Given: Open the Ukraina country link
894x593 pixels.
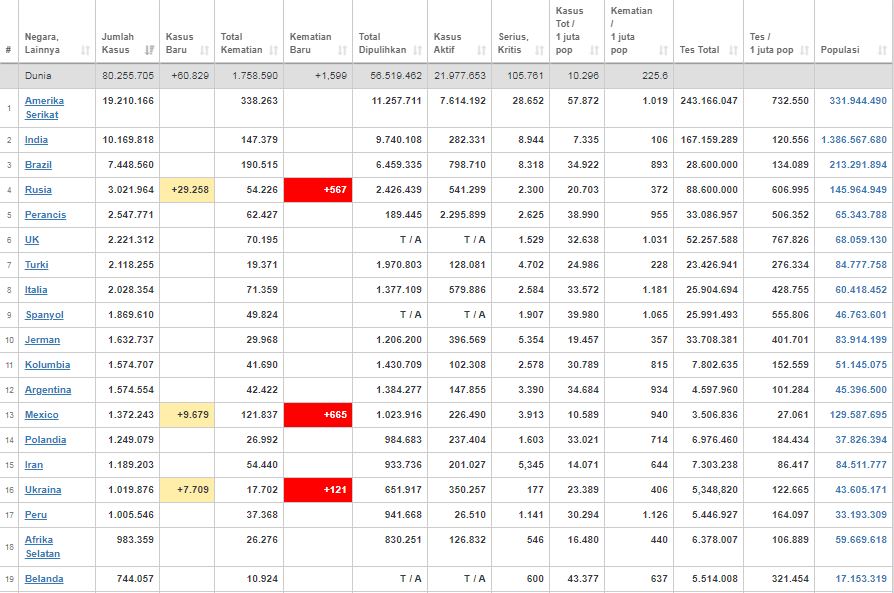Looking at the screenshot, I should (43, 490).
